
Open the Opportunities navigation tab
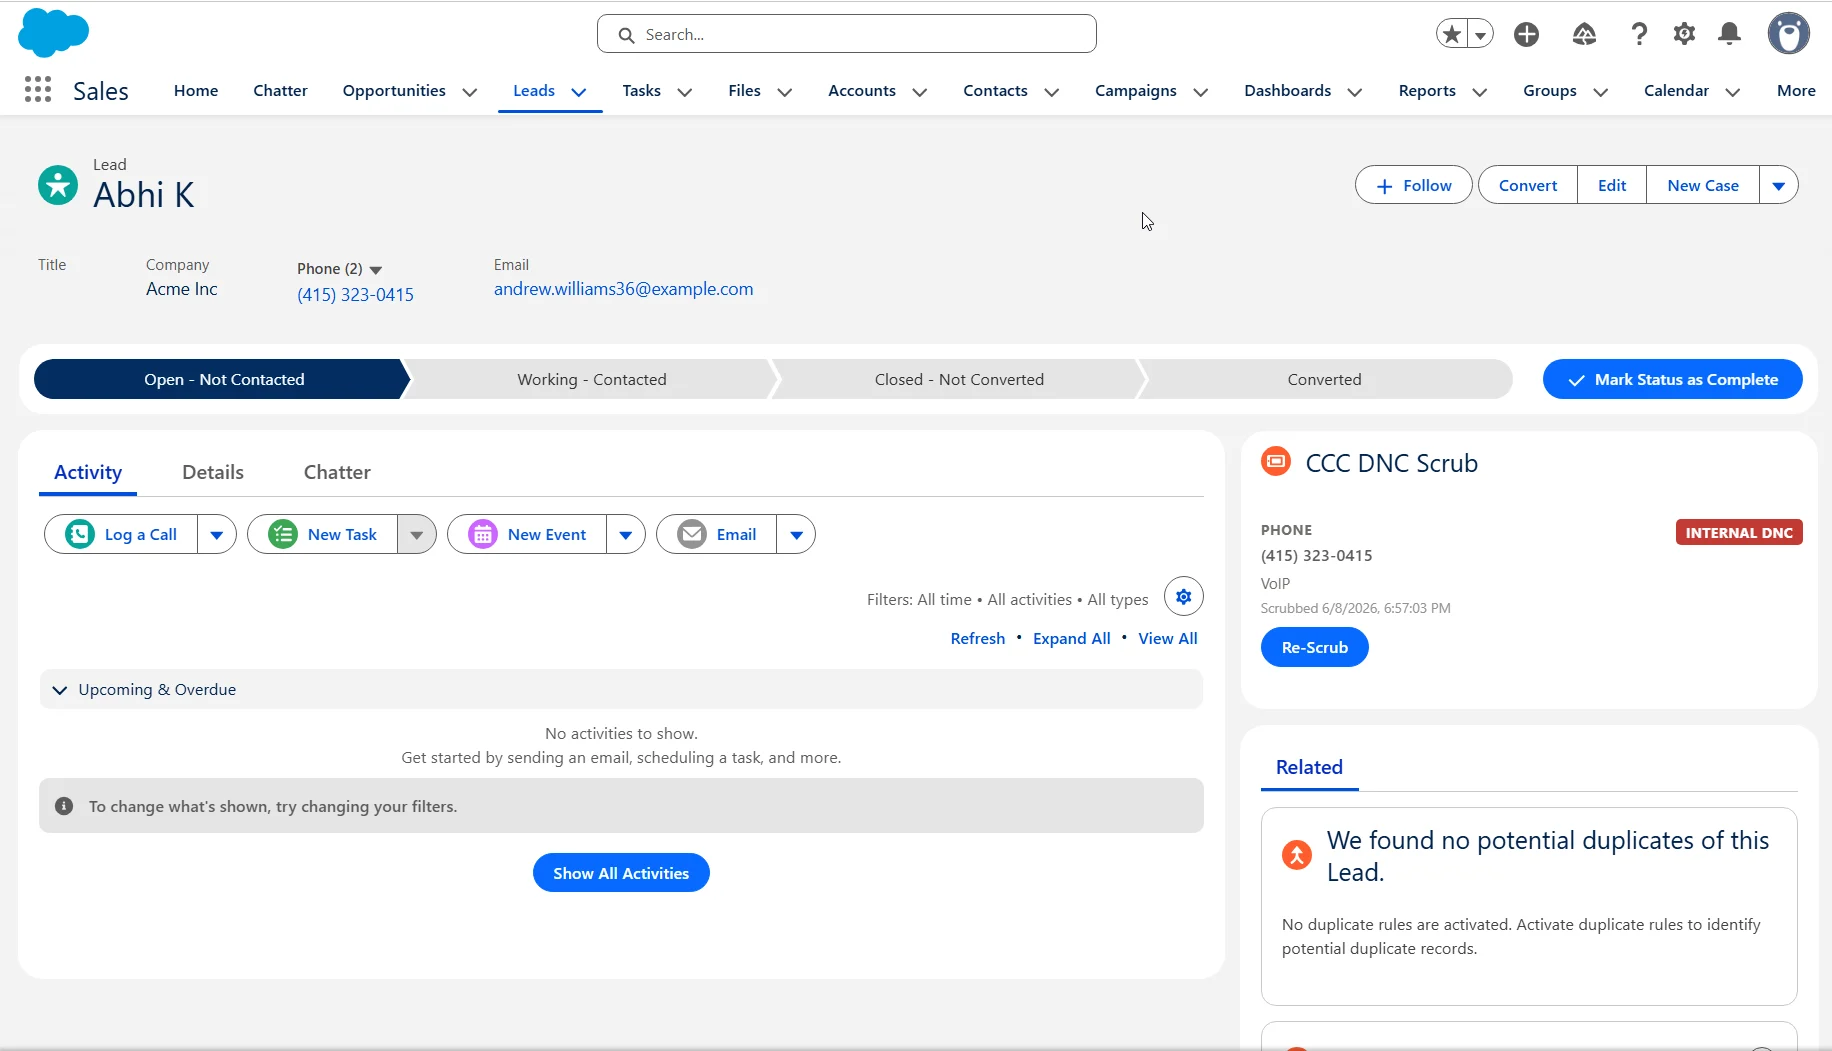[394, 90]
